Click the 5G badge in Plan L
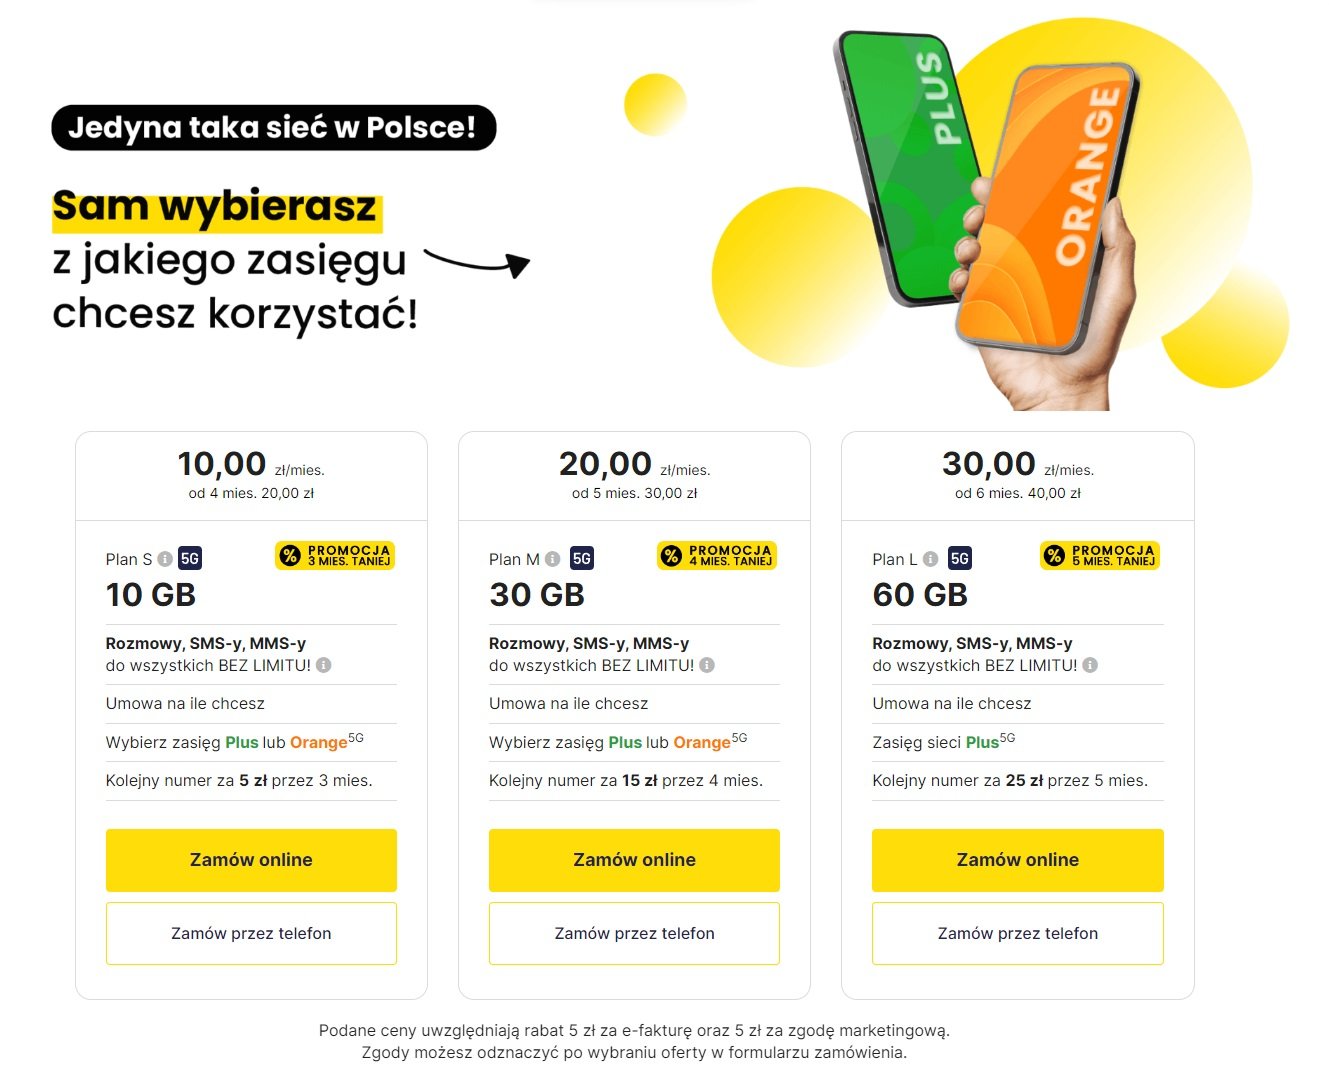This screenshot has width=1329, height=1067. pyautogui.click(x=960, y=559)
